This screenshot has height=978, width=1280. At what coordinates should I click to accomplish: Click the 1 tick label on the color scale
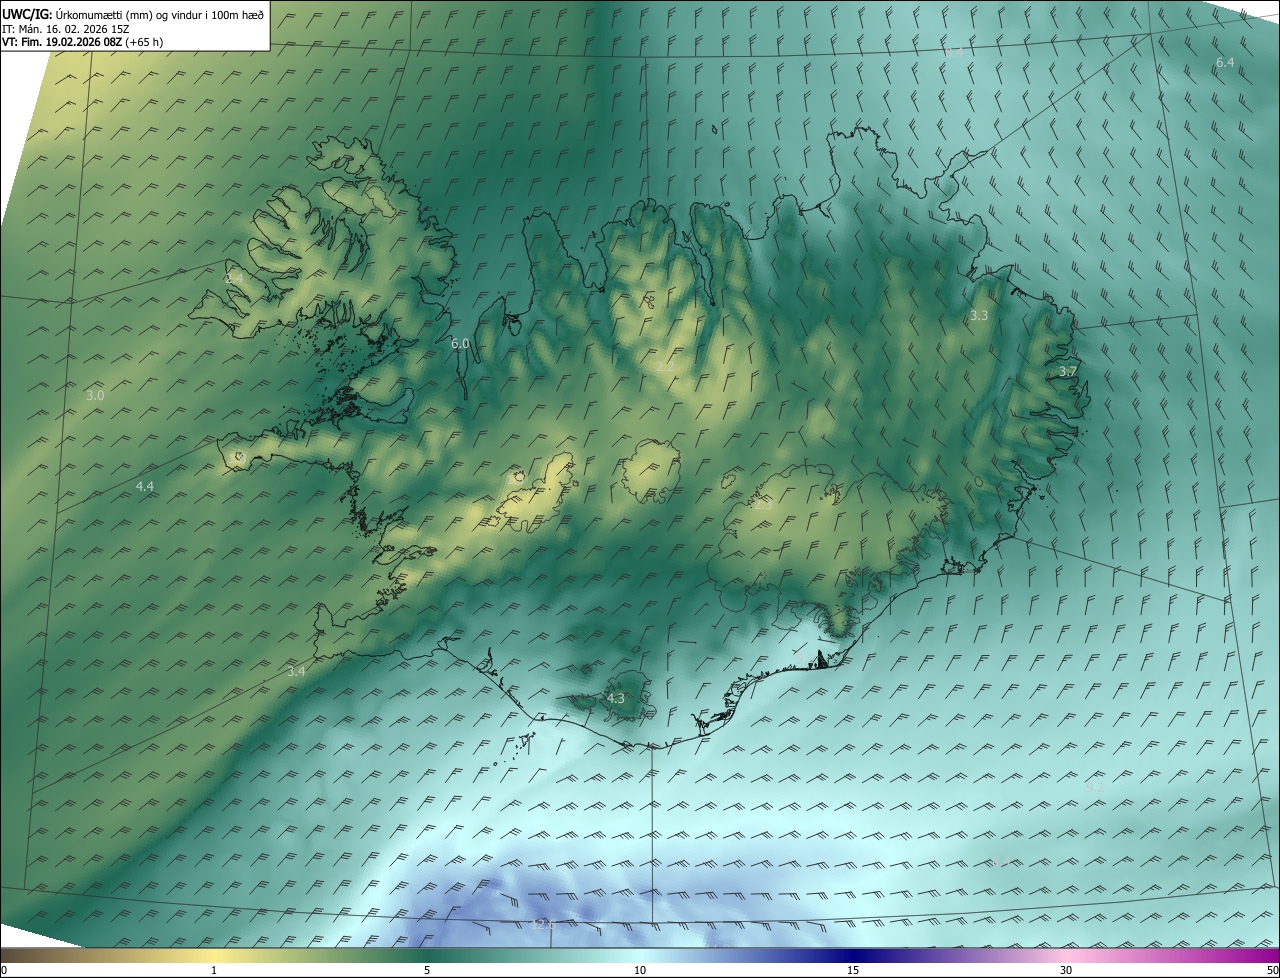(x=214, y=970)
